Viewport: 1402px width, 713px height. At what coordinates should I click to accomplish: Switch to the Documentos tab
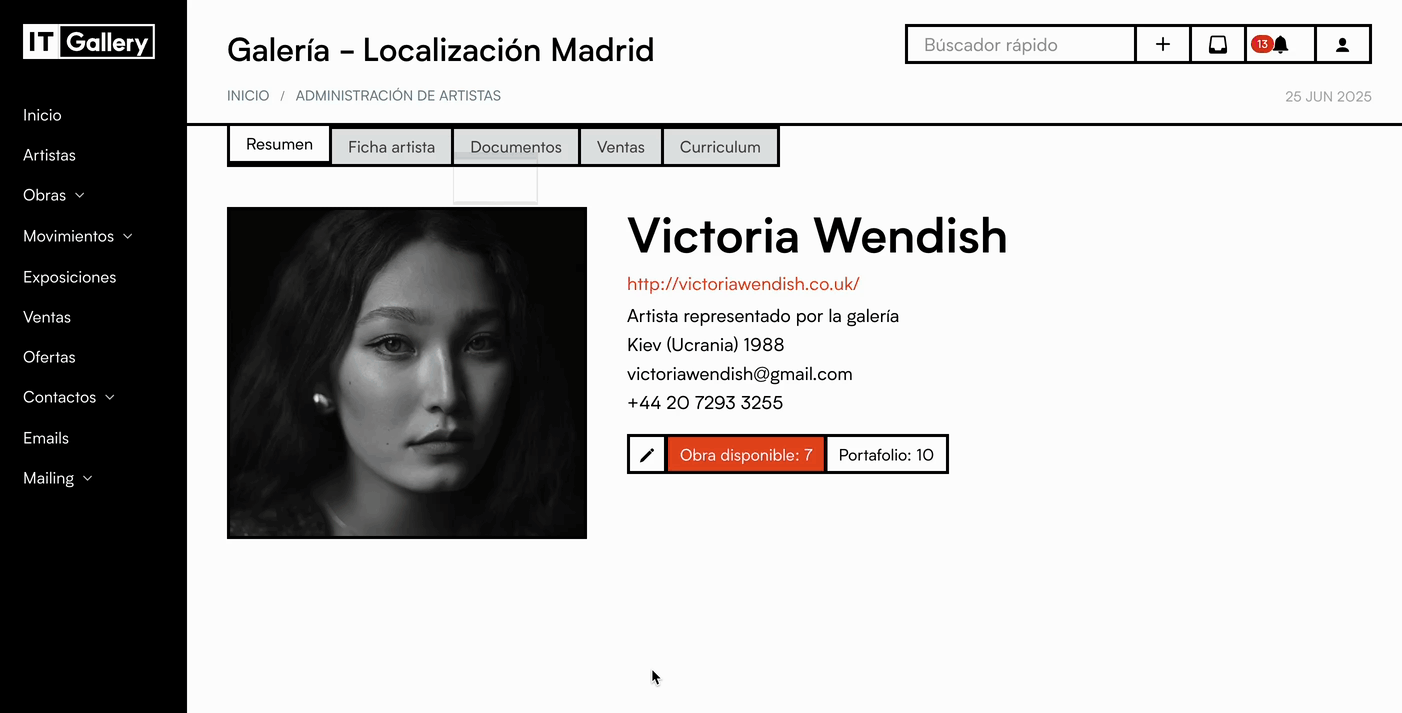point(516,147)
